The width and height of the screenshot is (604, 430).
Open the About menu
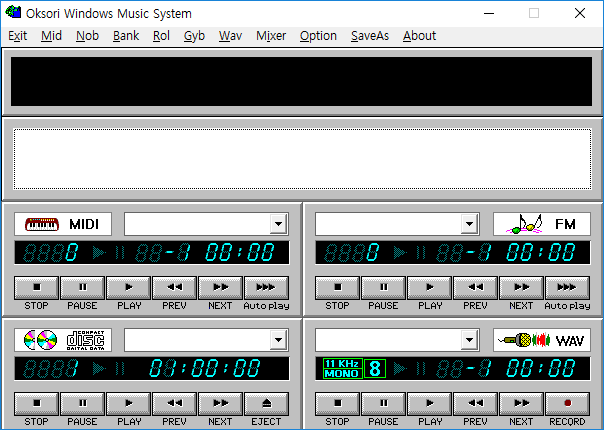pos(419,36)
